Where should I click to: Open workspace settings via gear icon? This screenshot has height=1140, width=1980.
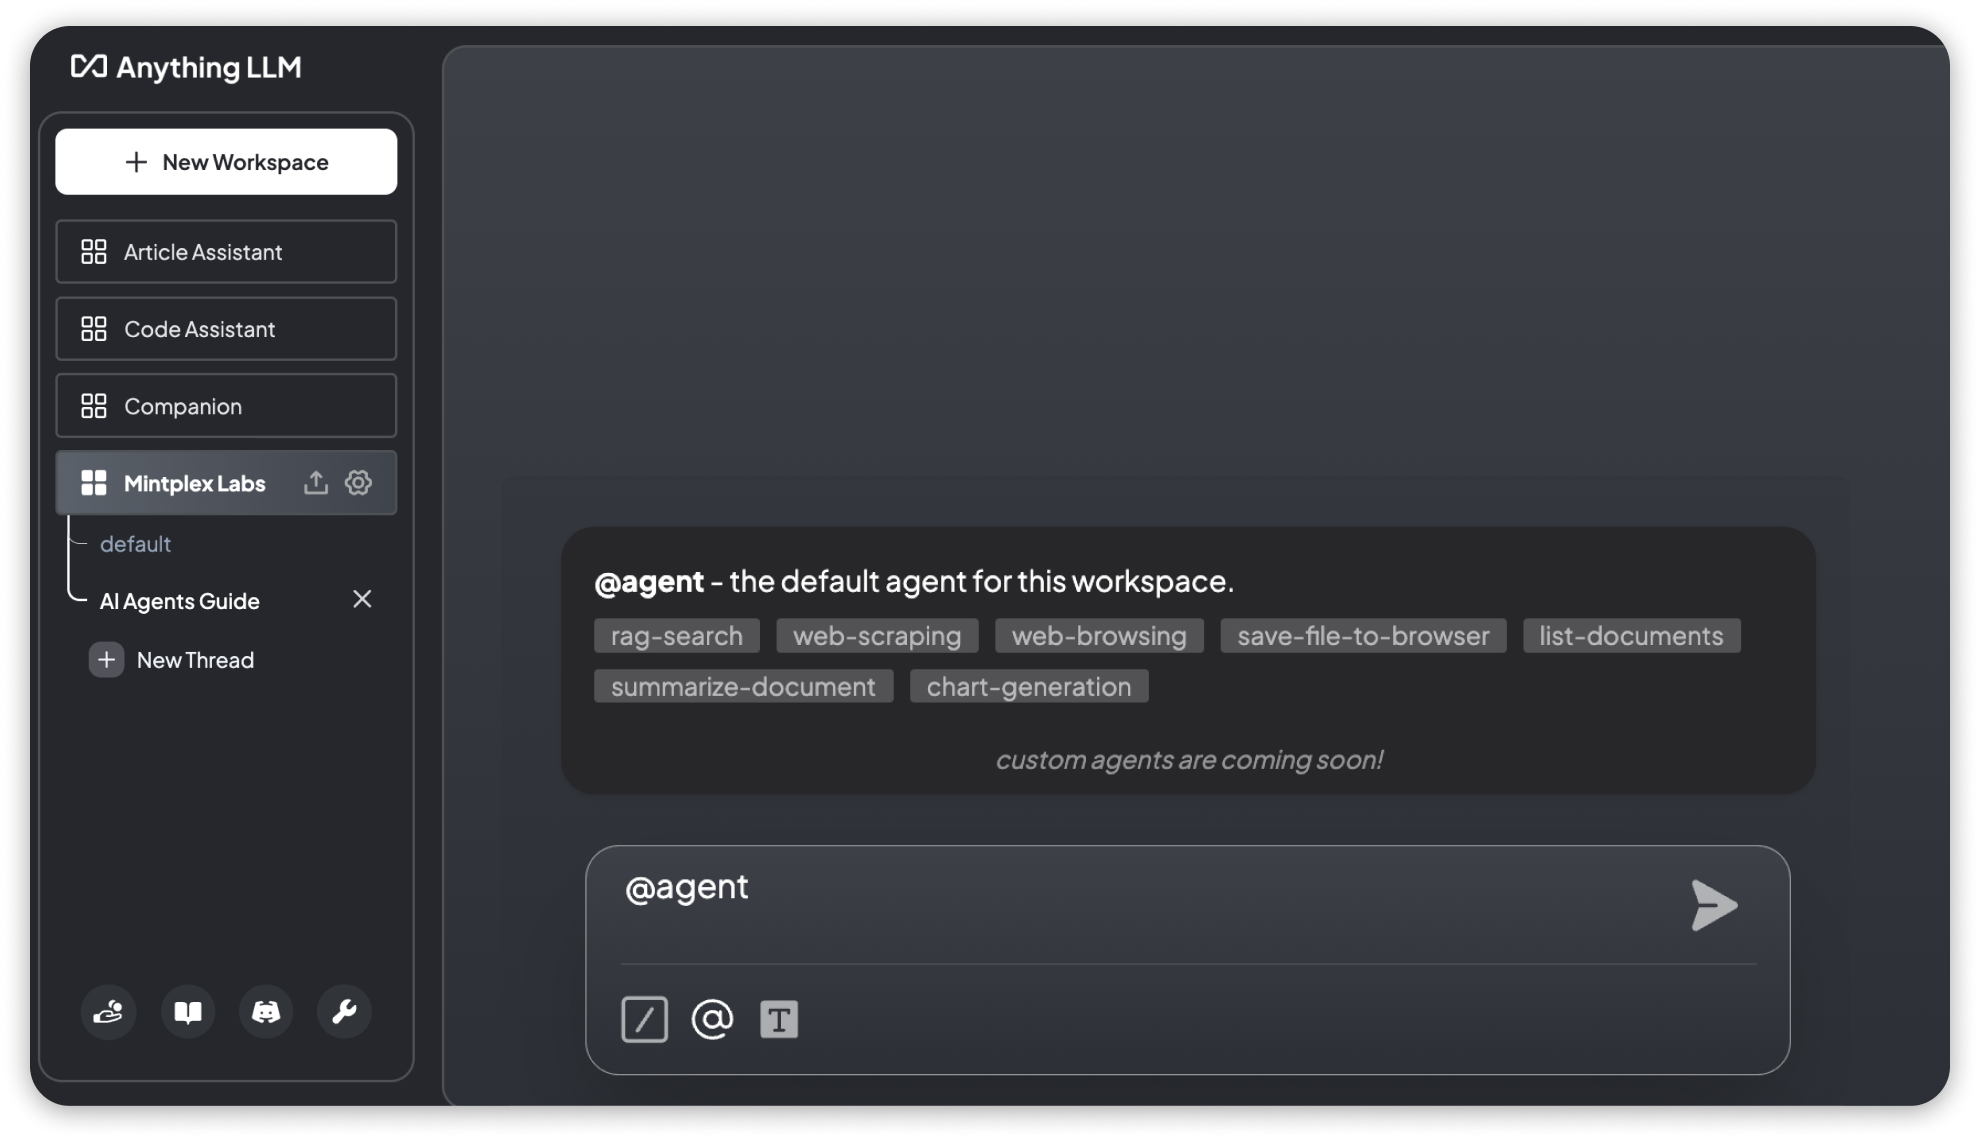(x=358, y=482)
